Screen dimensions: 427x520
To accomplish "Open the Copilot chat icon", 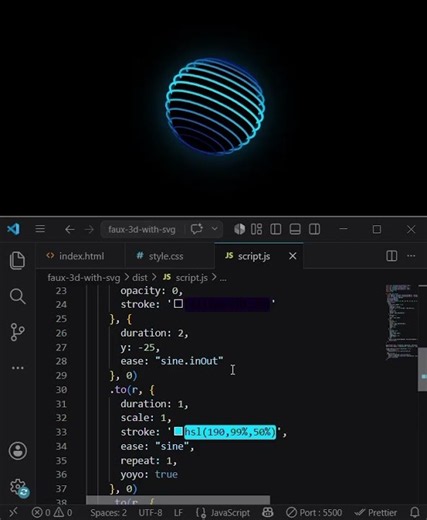I will 197,229.
